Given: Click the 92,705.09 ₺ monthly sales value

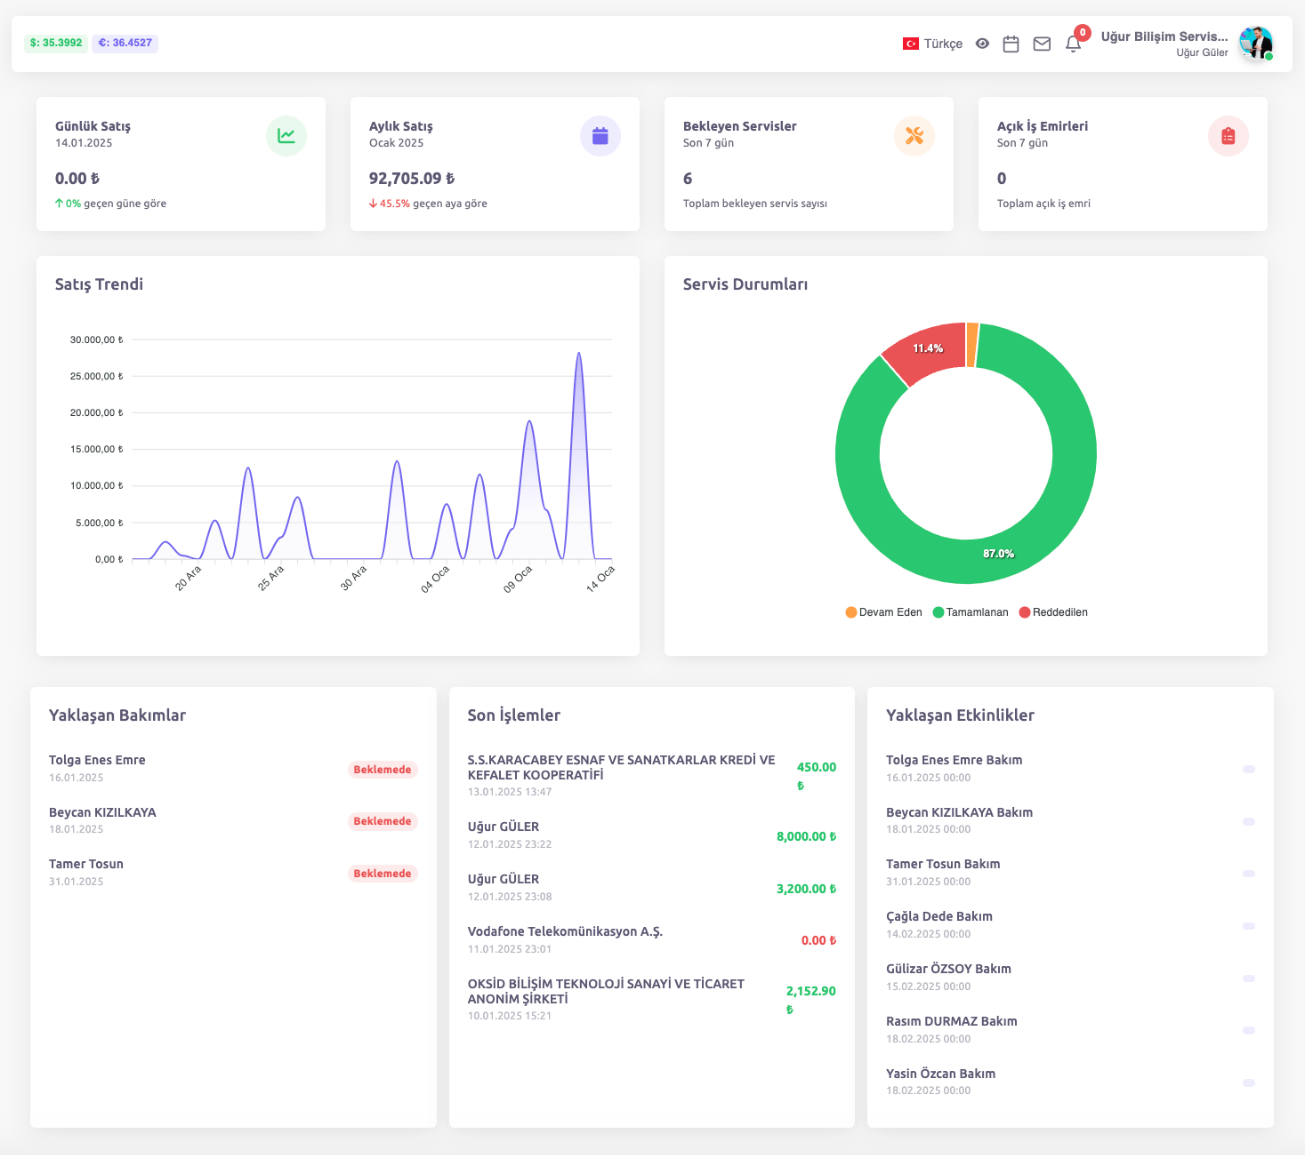Looking at the screenshot, I should click(412, 178).
